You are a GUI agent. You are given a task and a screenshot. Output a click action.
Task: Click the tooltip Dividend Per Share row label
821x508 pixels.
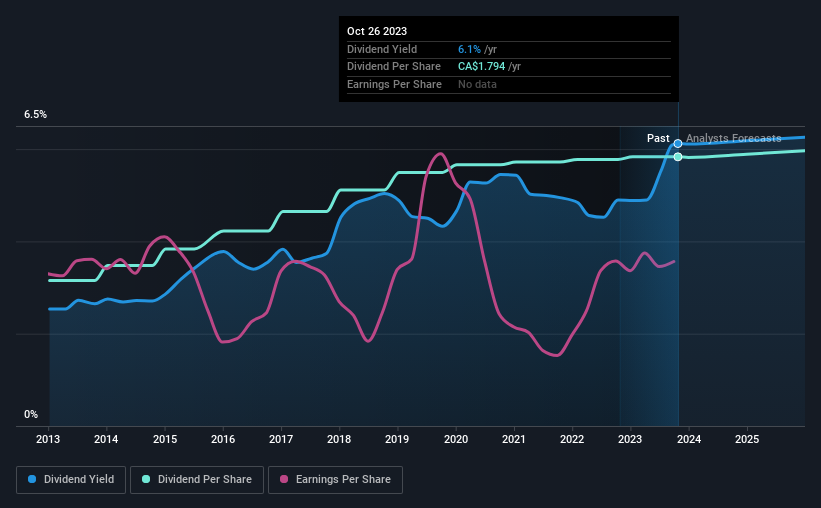tap(394, 67)
